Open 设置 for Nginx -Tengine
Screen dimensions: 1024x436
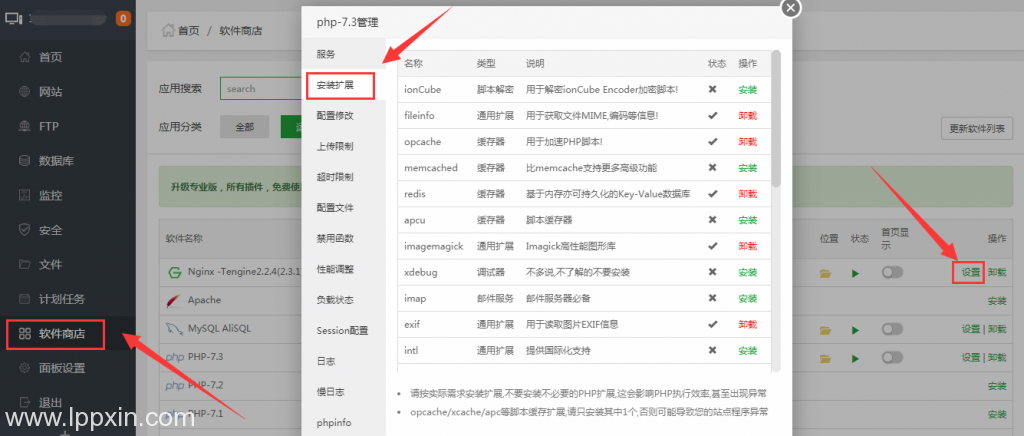point(971,272)
